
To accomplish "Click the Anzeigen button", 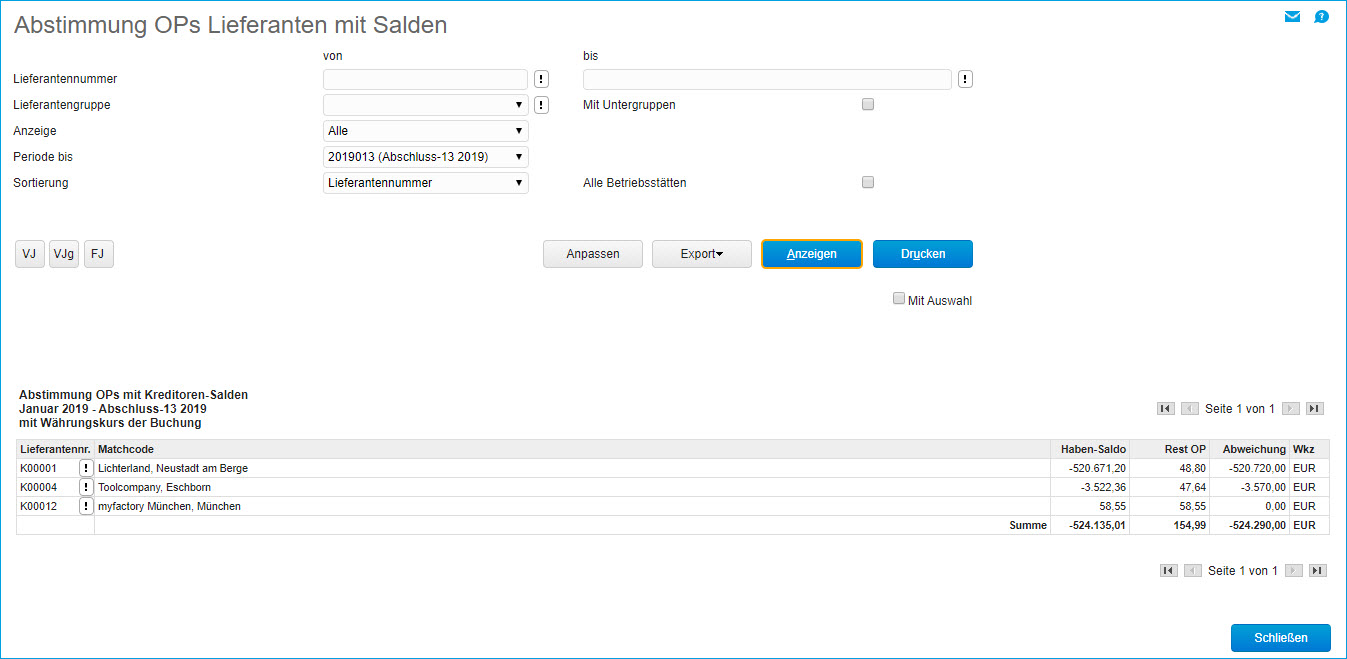I will [812, 254].
